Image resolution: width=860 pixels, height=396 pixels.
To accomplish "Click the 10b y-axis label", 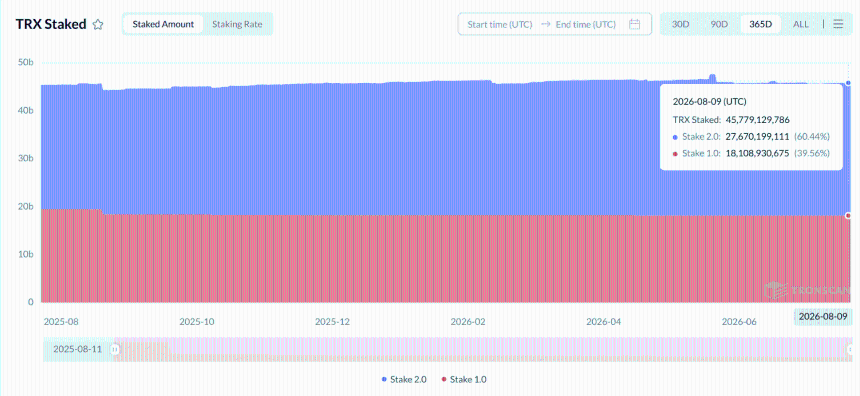I will (x=26, y=254).
